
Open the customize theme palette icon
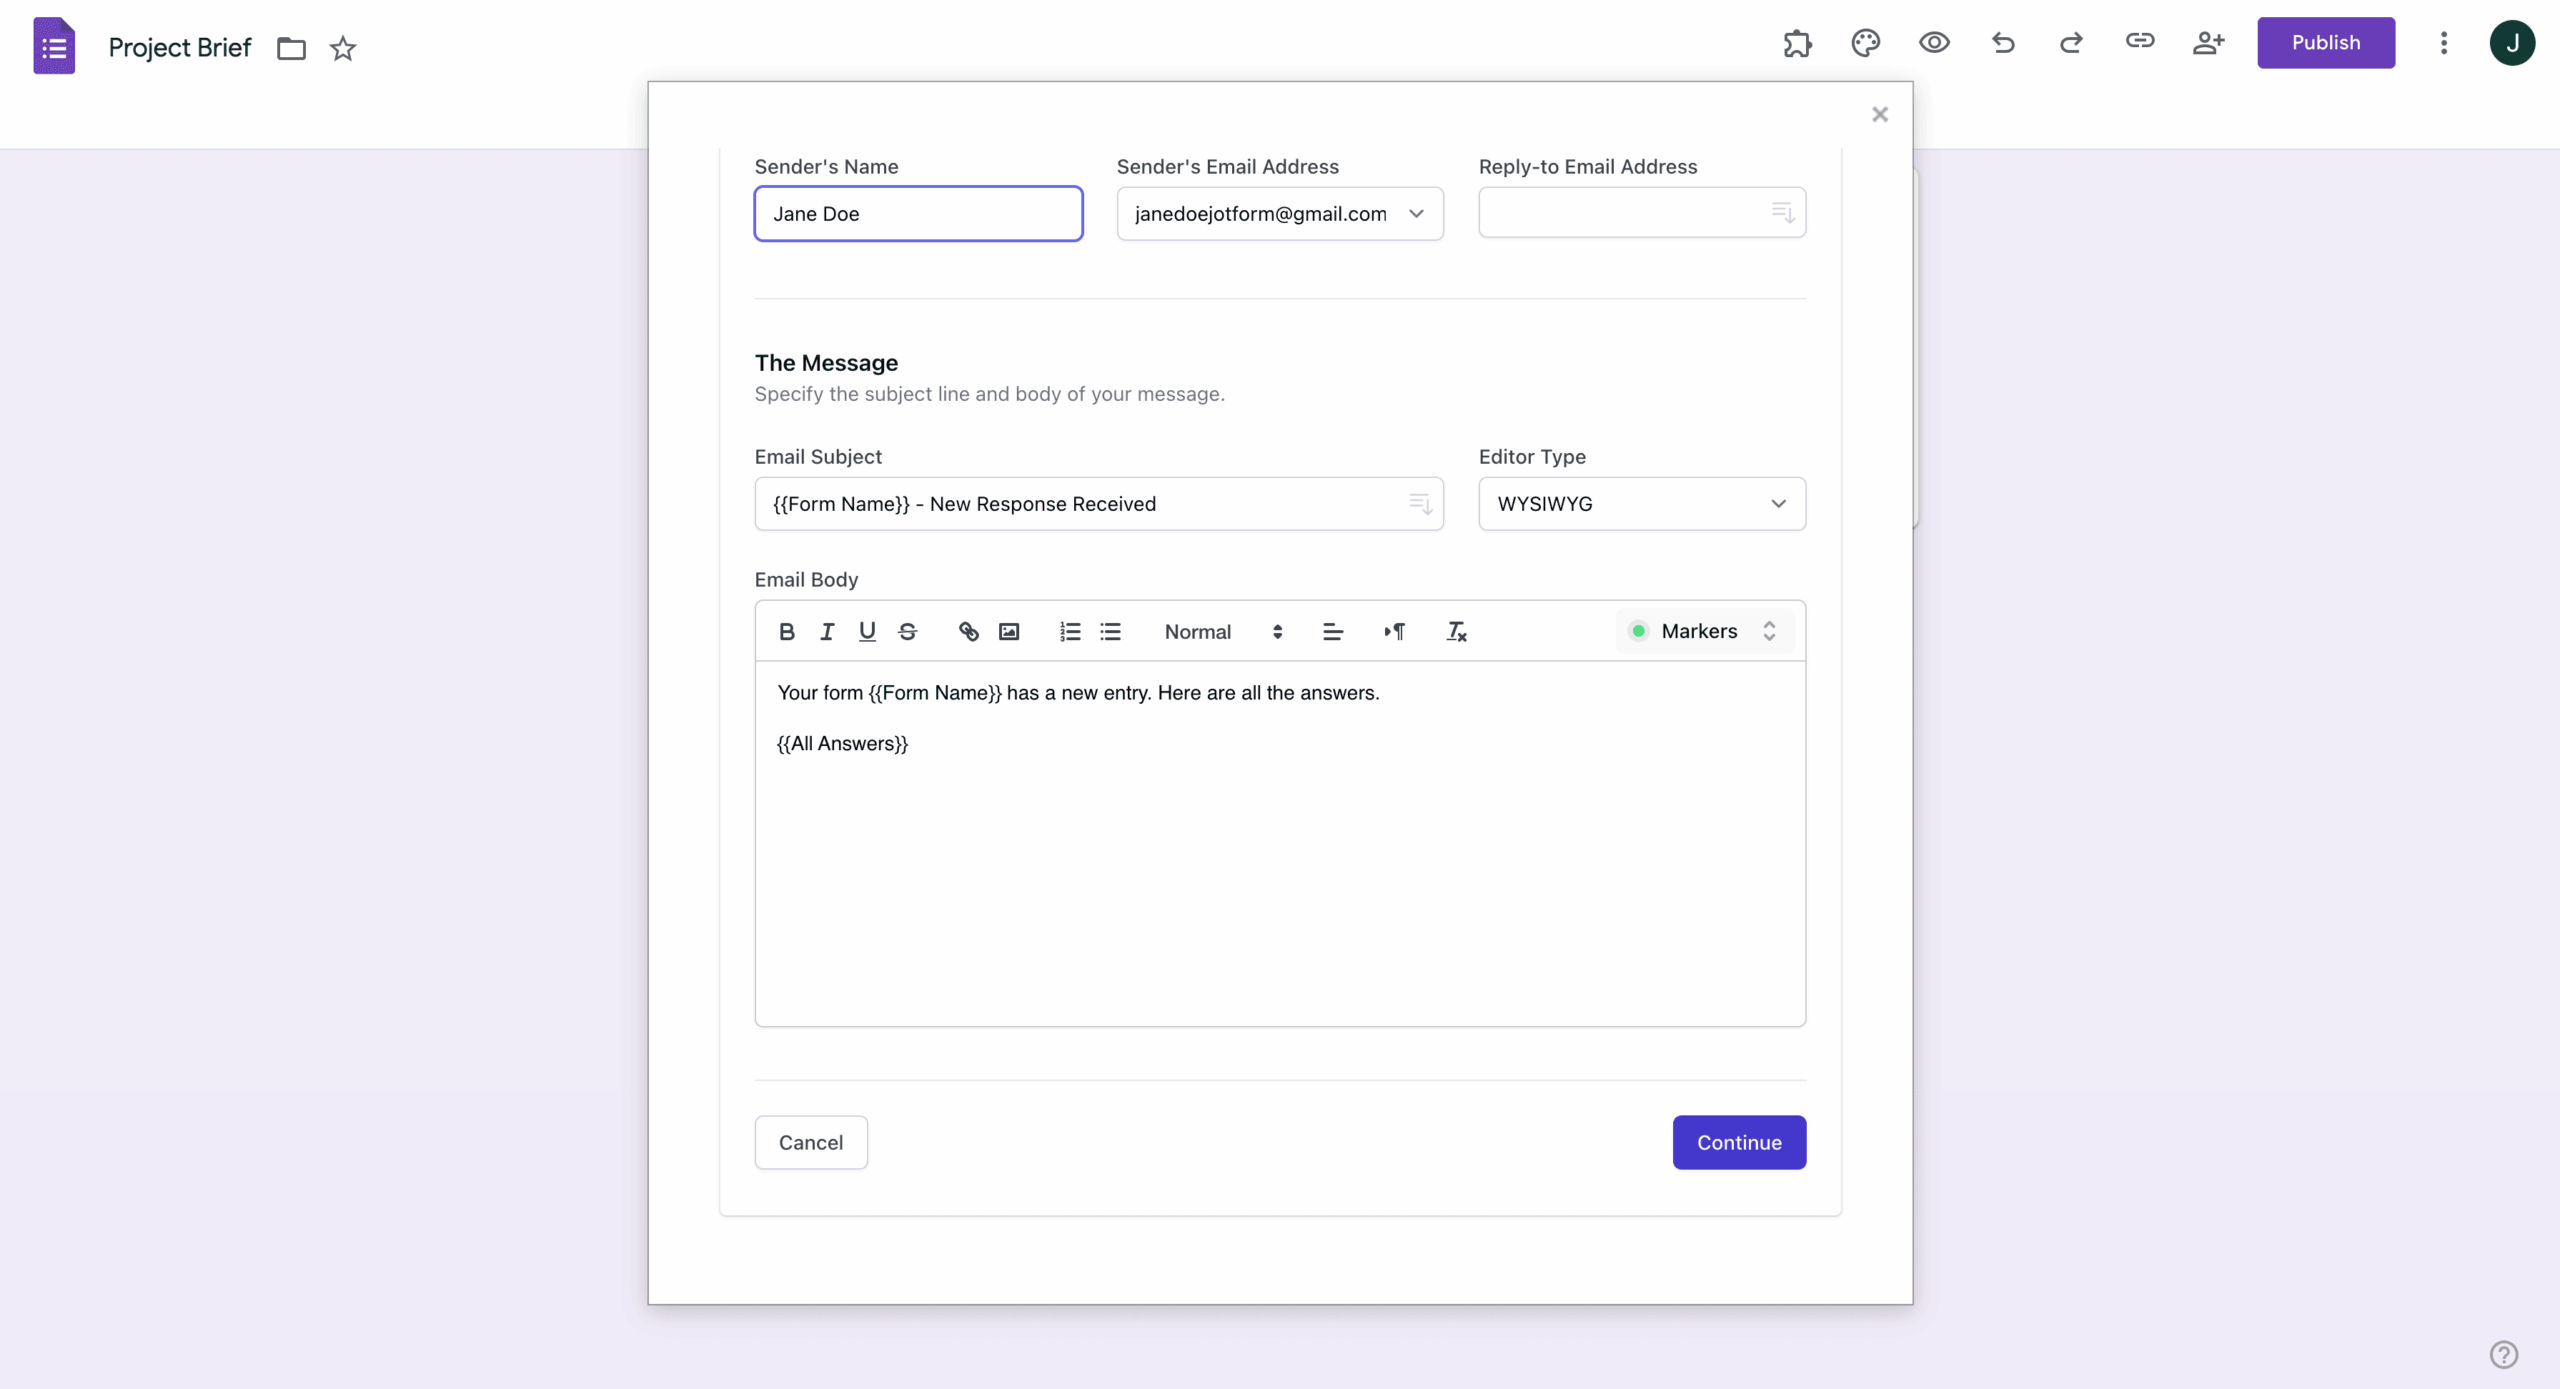(1865, 43)
